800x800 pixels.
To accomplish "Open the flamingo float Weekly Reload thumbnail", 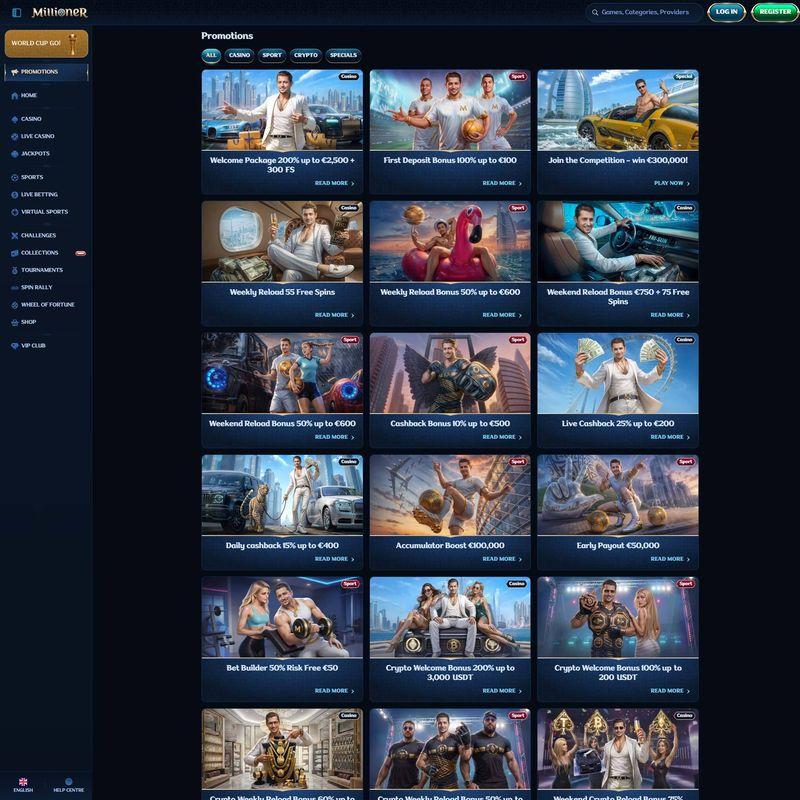I will (450, 241).
